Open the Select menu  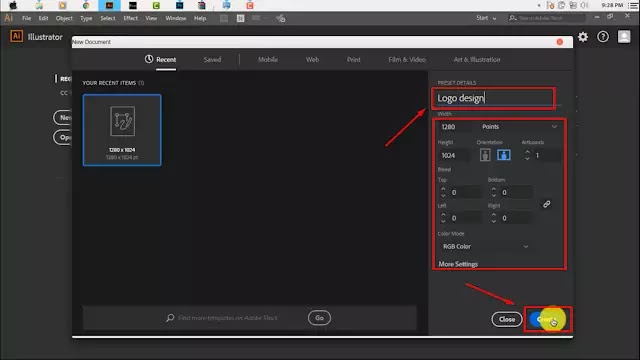pyautogui.click(x=108, y=18)
